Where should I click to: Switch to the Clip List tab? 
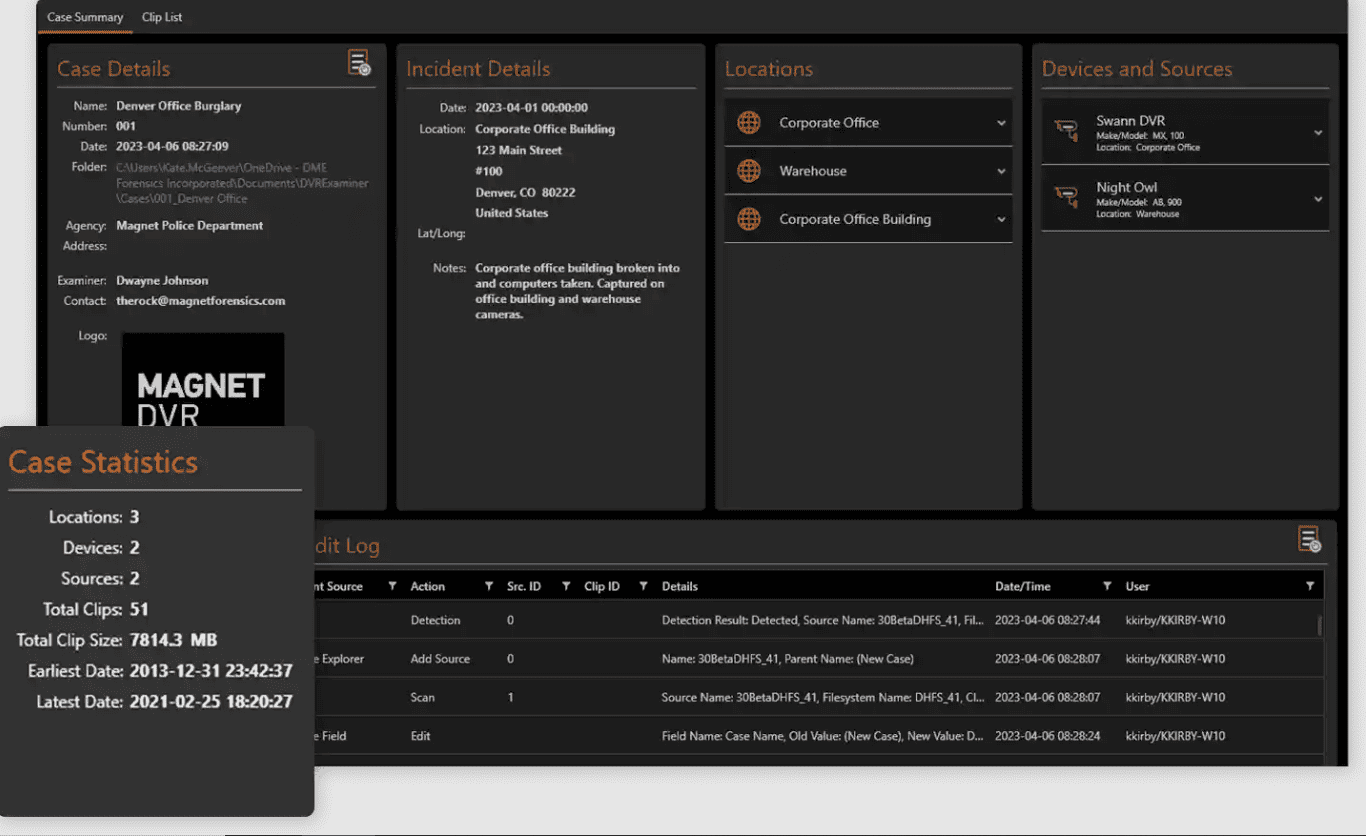click(162, 17)
